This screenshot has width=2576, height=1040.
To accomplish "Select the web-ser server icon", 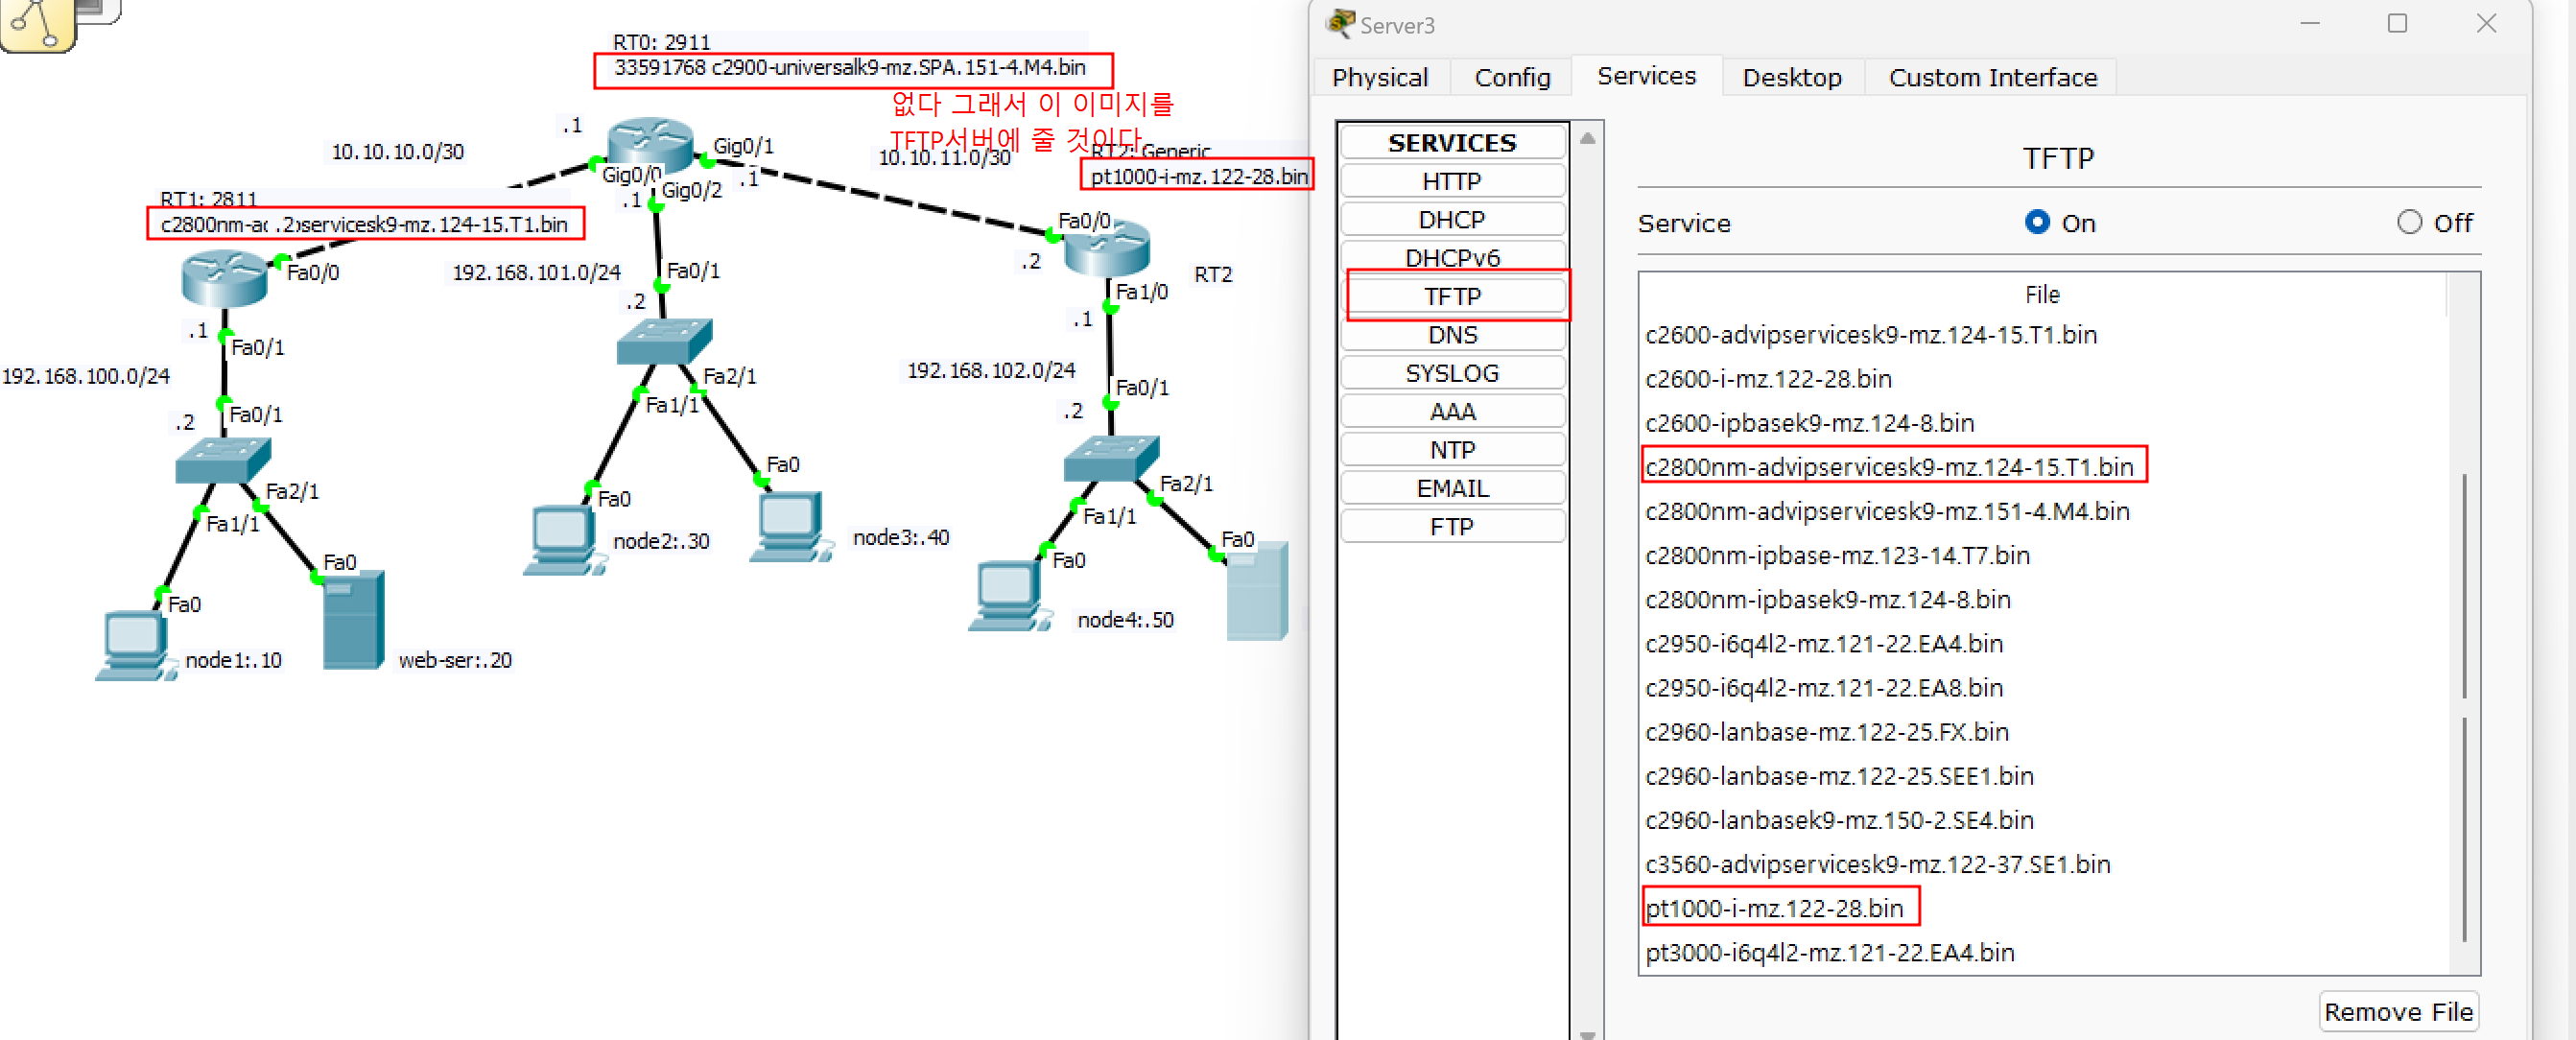I will click(353, 620).
